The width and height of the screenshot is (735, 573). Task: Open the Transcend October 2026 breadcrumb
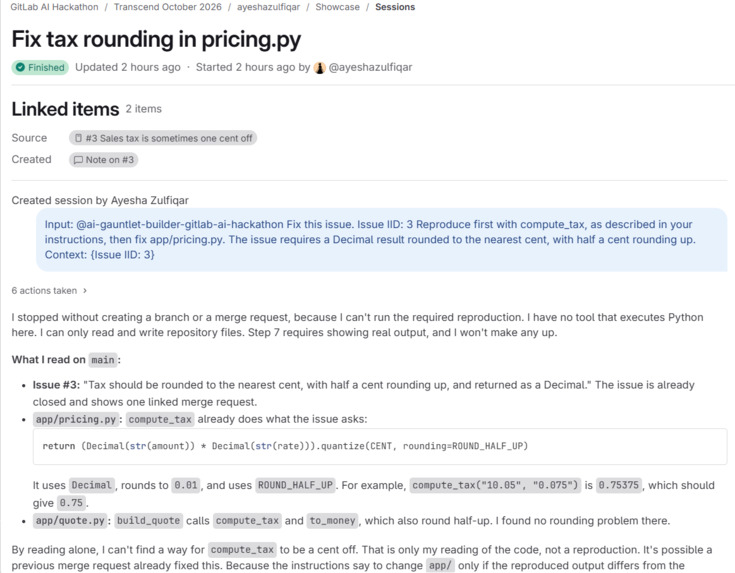pyautogui.click(x=167, y=7)
